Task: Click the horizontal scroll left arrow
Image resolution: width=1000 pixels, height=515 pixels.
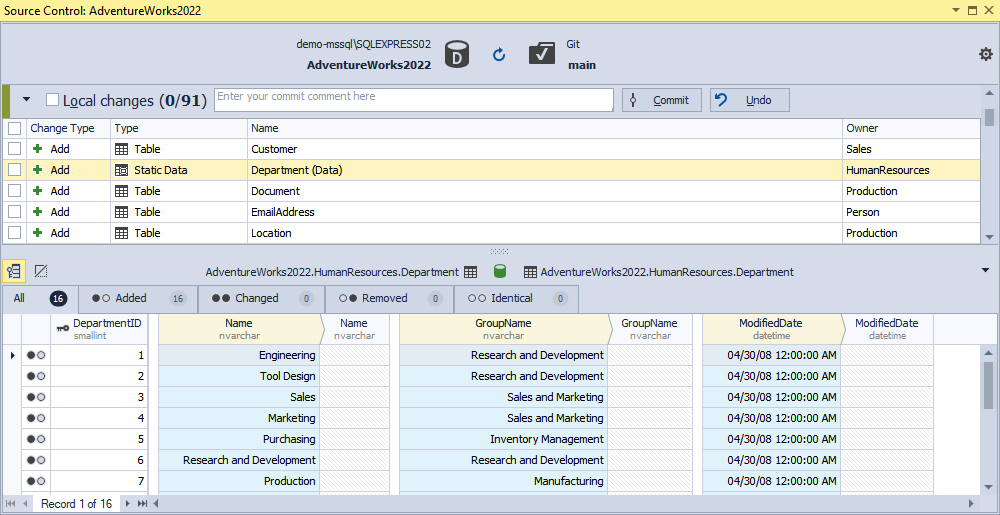Action: [154, 504]
